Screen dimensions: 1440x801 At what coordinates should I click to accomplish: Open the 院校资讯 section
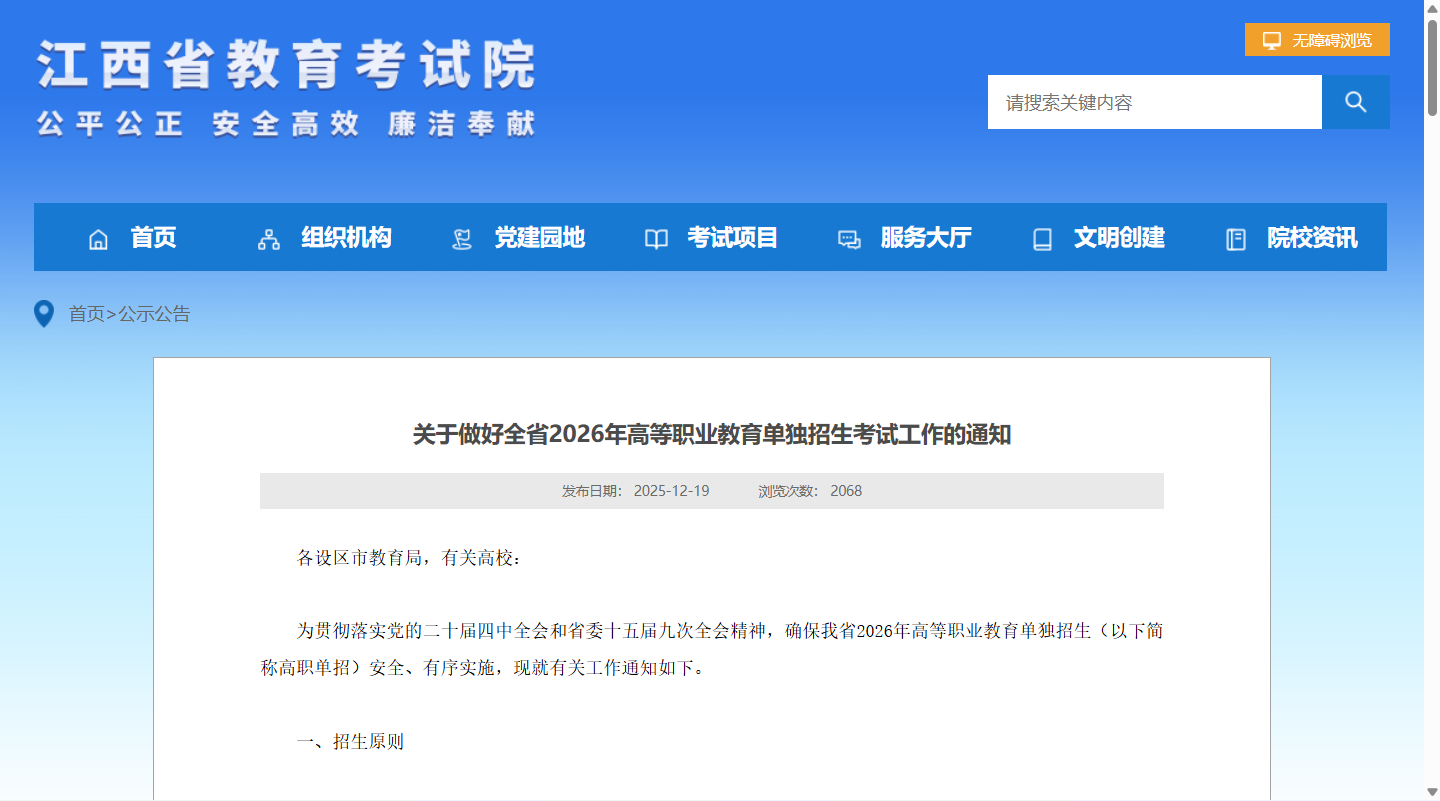click(1312, 238)
